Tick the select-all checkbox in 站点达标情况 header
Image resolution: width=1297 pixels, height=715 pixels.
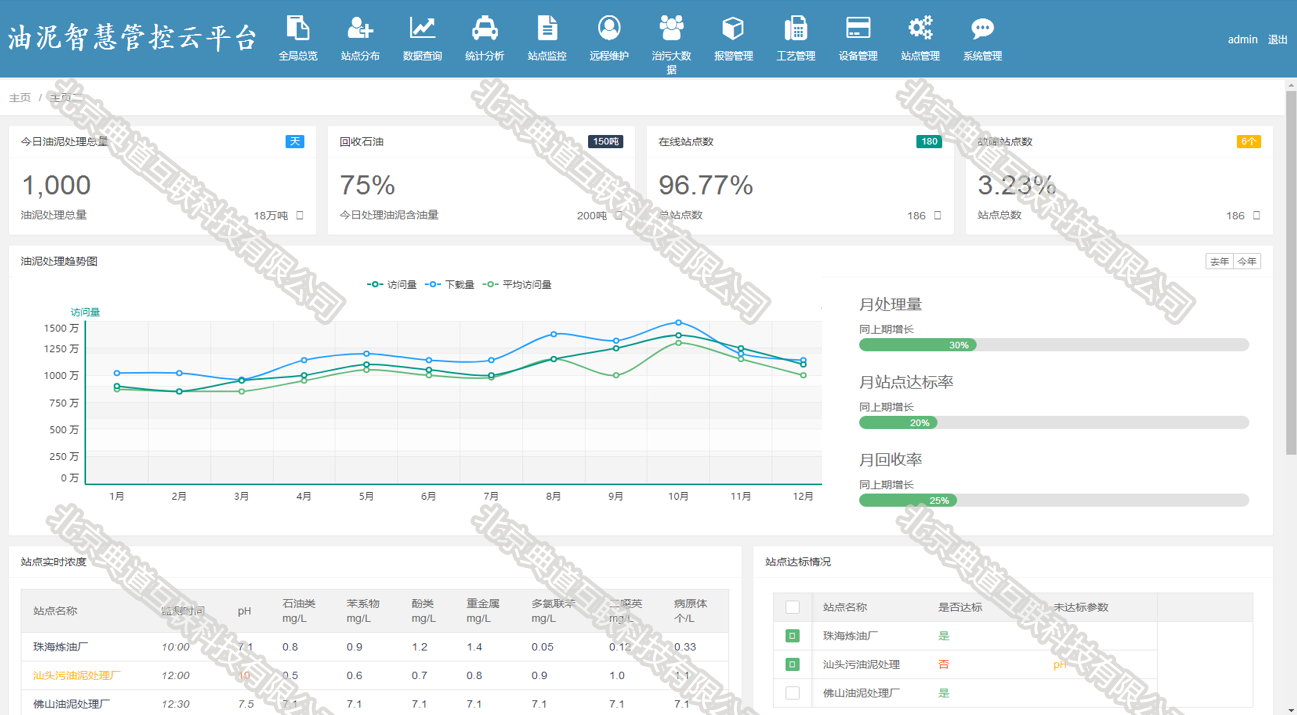[x=793, y=607]
